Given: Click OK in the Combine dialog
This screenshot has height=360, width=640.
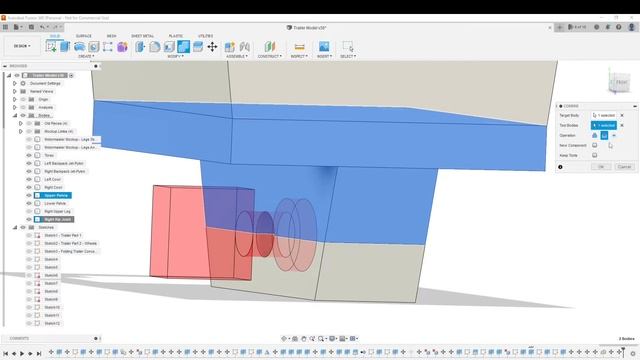Looking at the screenshot, I should 601,167.
